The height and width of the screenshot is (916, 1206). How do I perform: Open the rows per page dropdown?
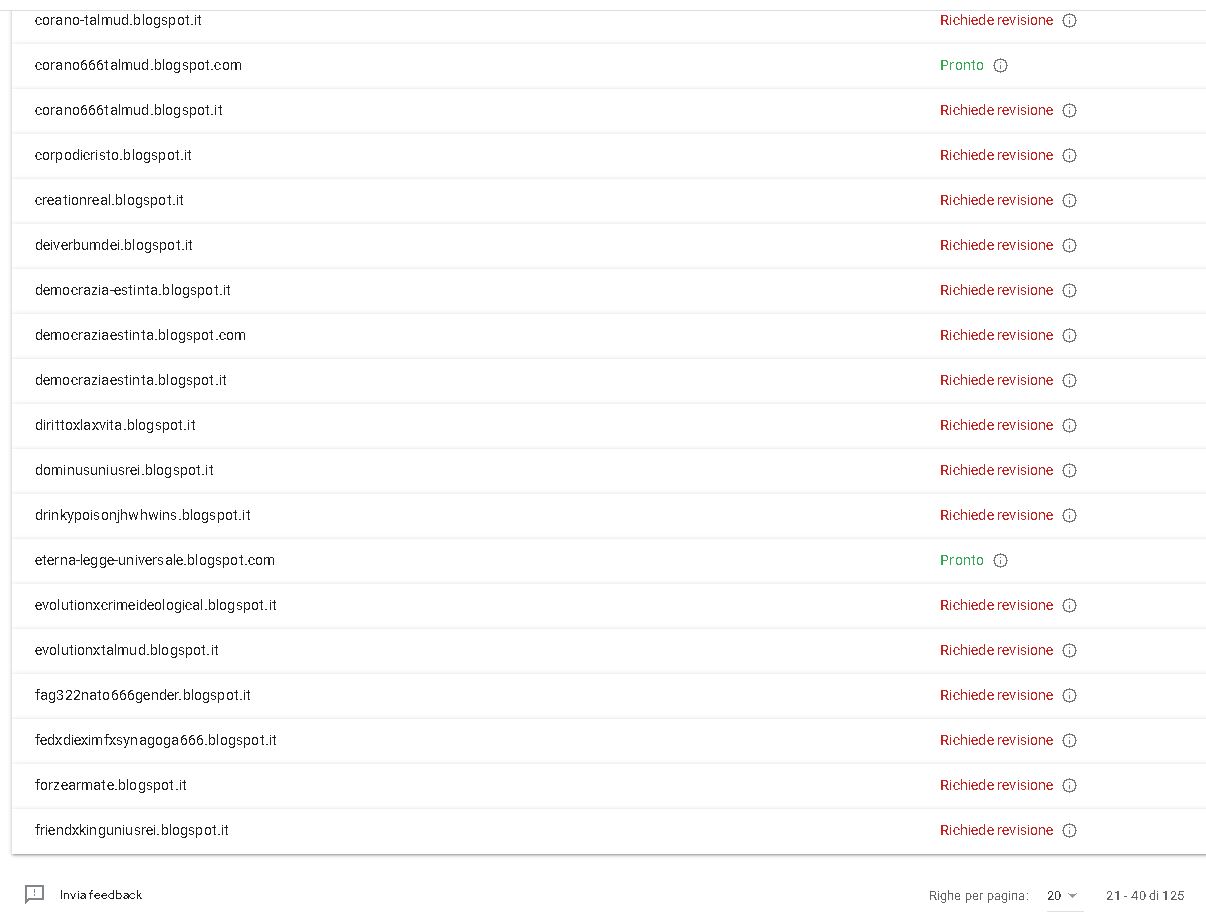click(1062, 895)
